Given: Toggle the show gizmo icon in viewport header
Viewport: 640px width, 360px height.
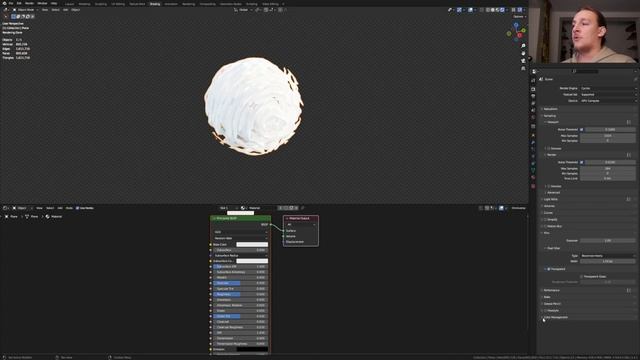Looking at the screenshot, I should click(459, 10).
